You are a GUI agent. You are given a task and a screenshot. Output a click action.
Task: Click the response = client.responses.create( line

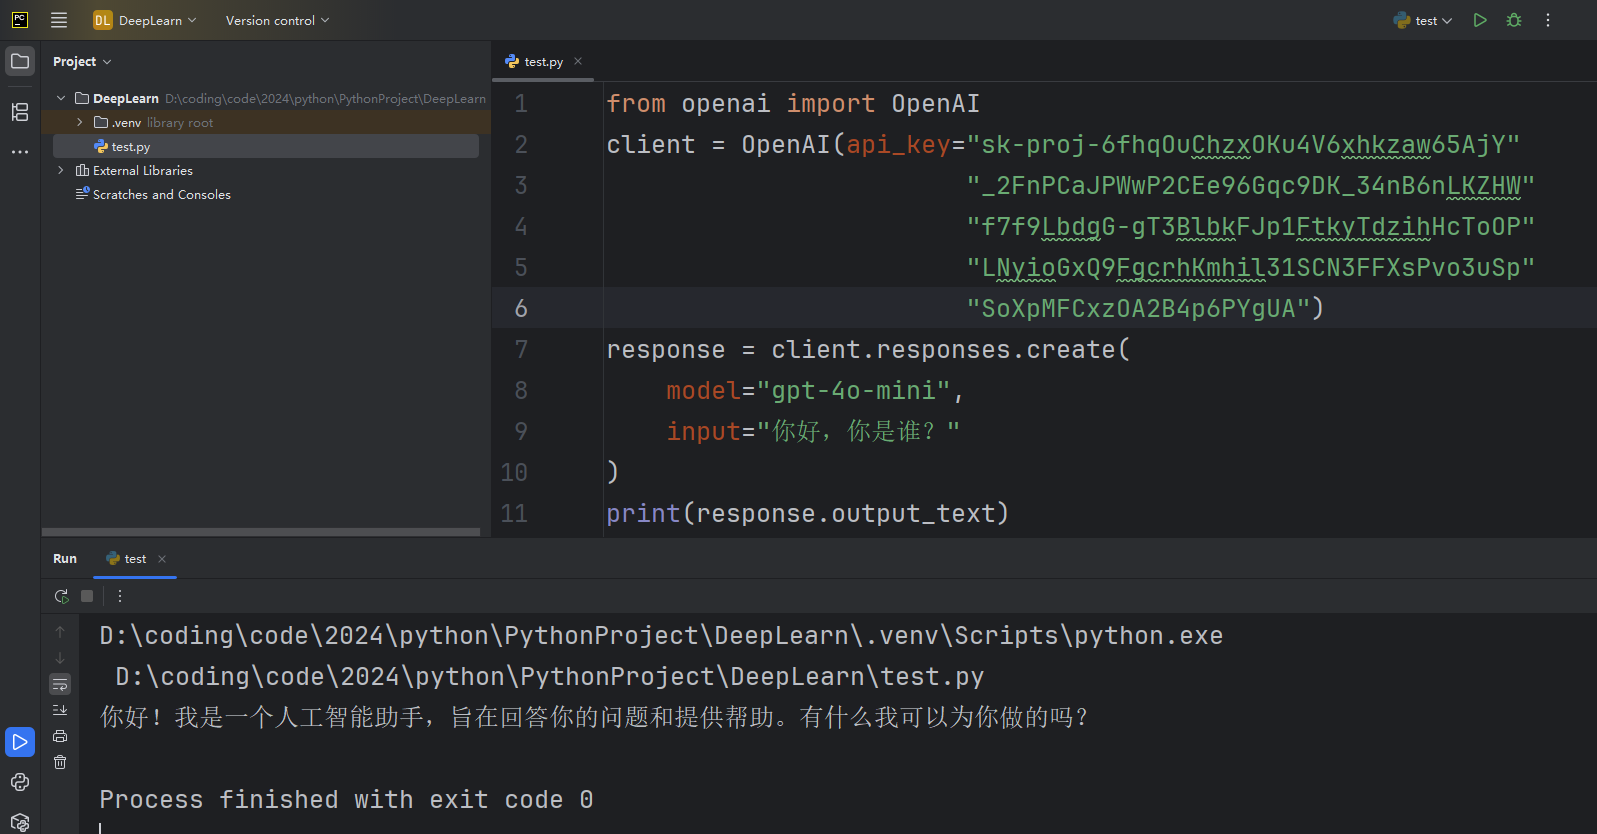868,349
